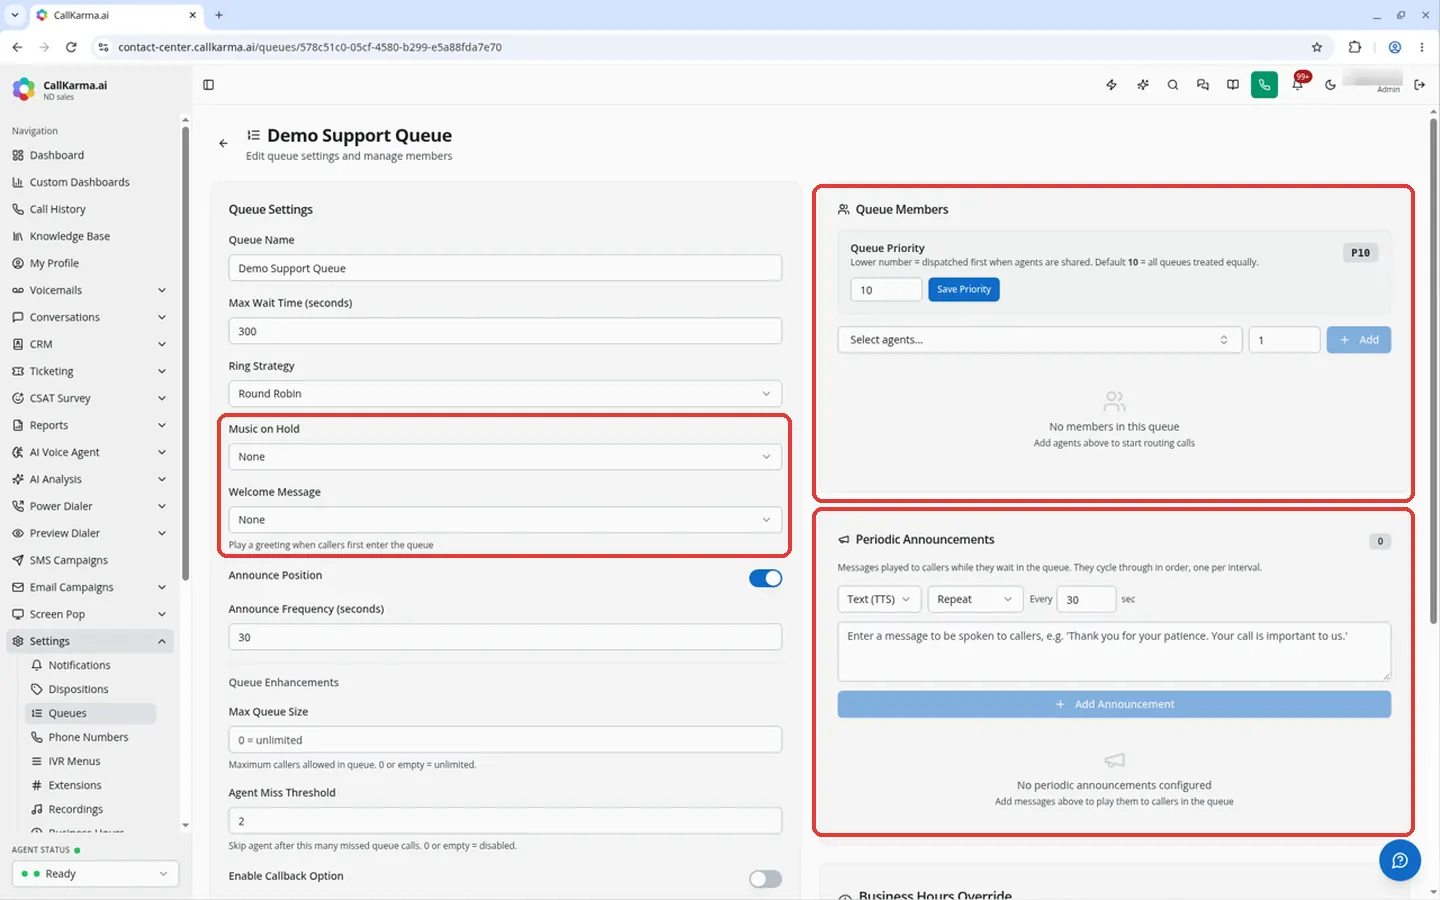
Task: Click the green phone dialer button
Action: click(x=1264, y=85)
